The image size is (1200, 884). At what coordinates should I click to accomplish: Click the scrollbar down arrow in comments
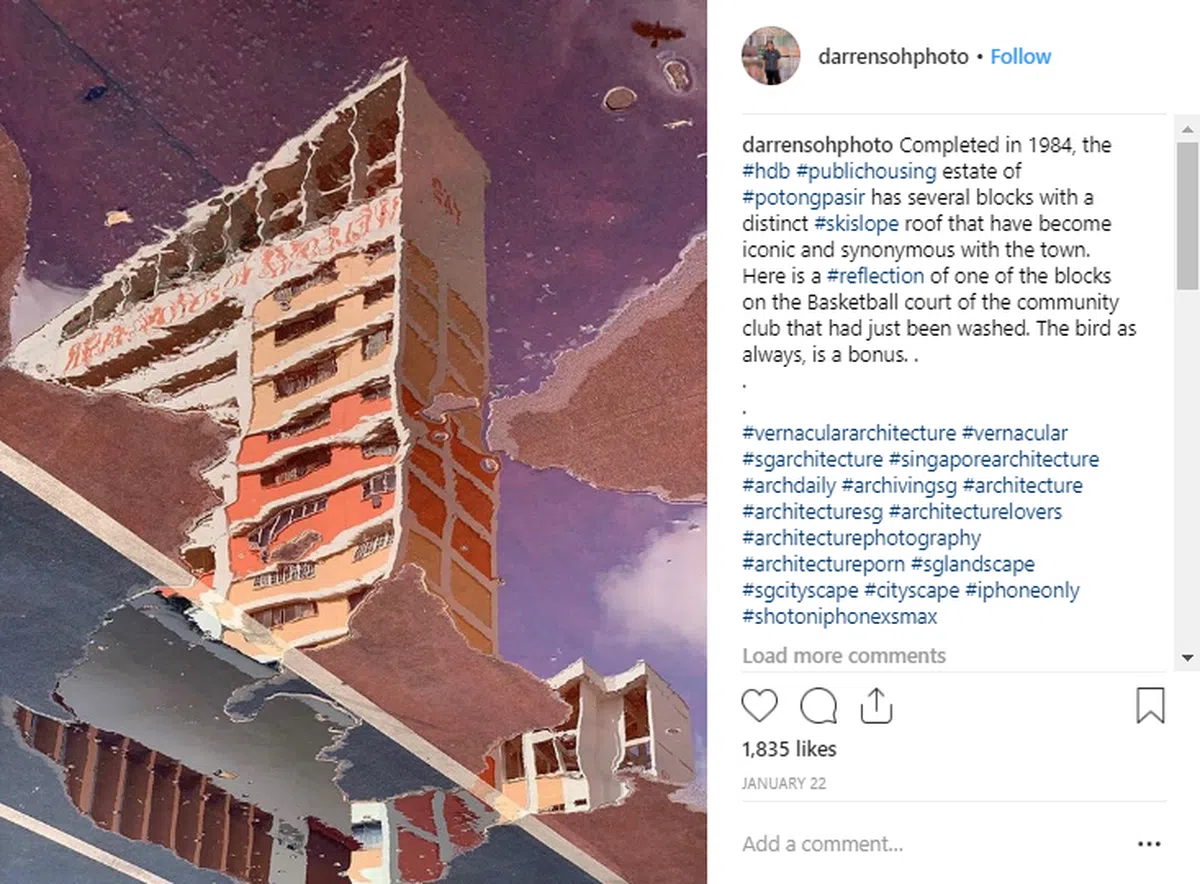click(1187, 658)
